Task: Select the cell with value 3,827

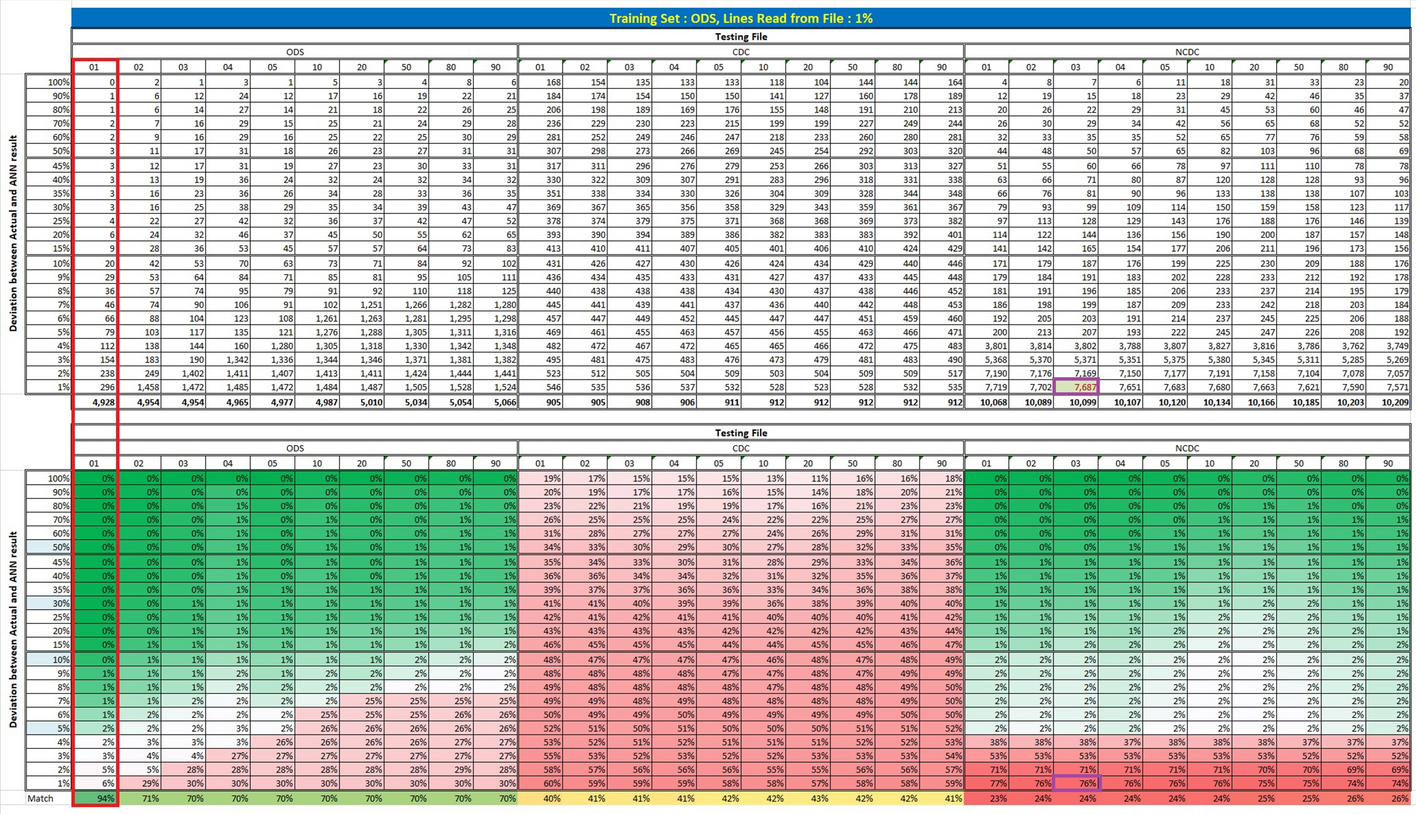Action: tap(1209, 346)
